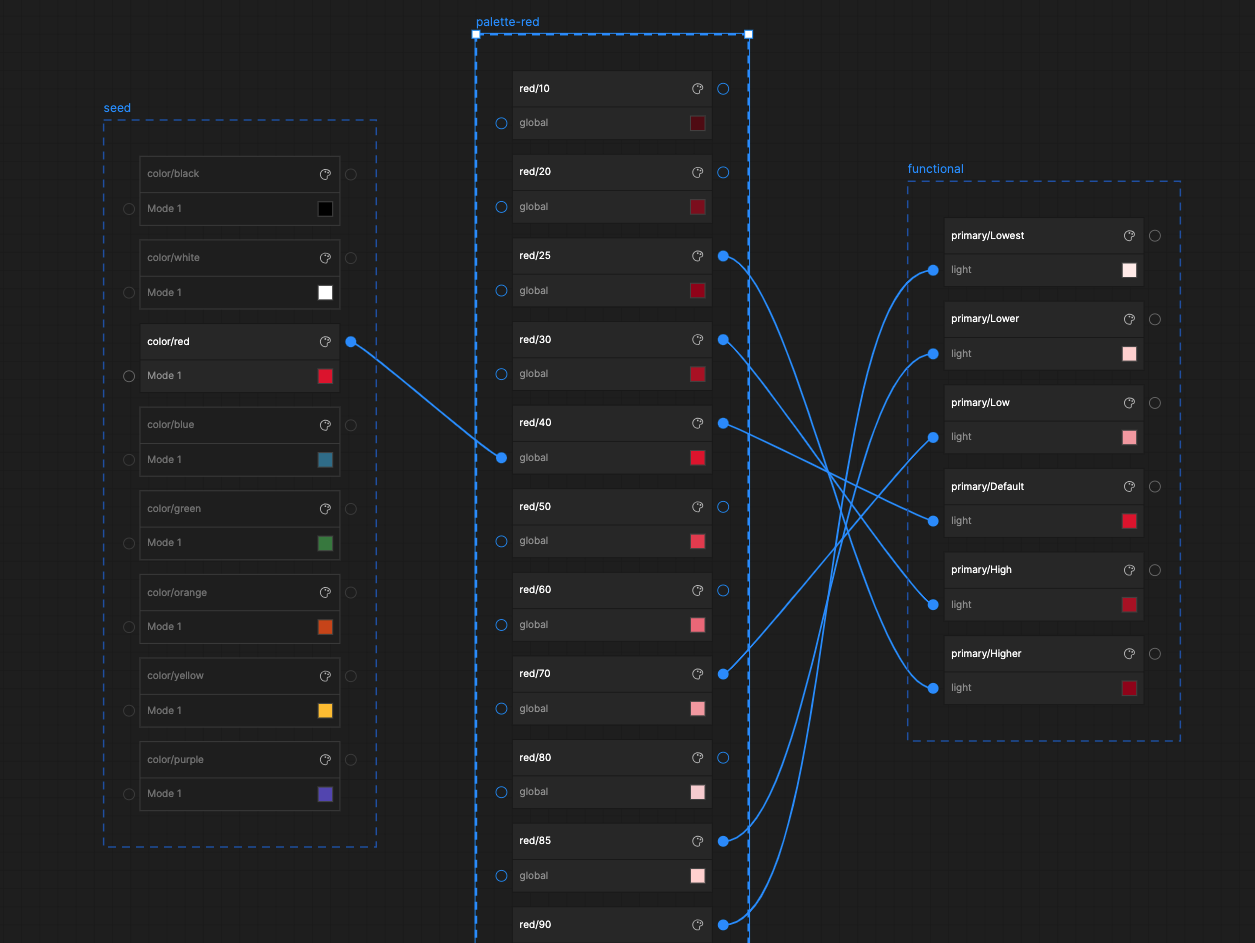This screenshot has width=1255, height=943.
Task: Click the palette icon on primary/Default variable
Action: pyautogui.click(x=1129, y=486)
